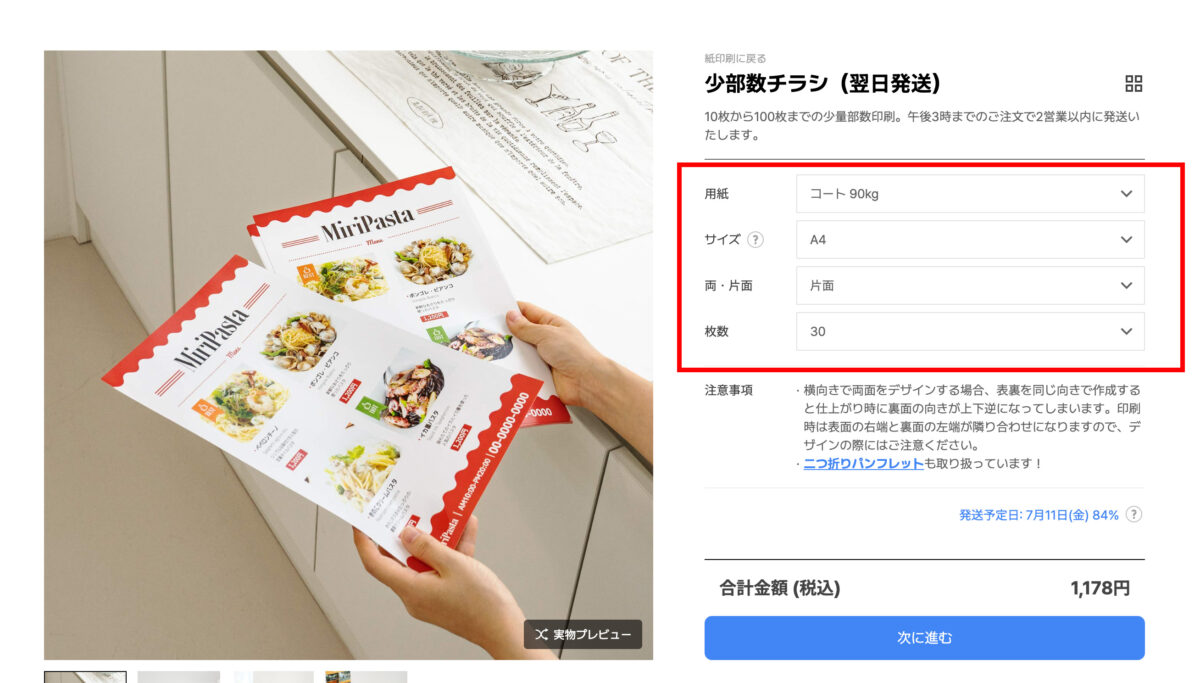Click the chevron arrow in the 用紙 field
This screenshot has width=1200, height=683.
[1126, 194]
